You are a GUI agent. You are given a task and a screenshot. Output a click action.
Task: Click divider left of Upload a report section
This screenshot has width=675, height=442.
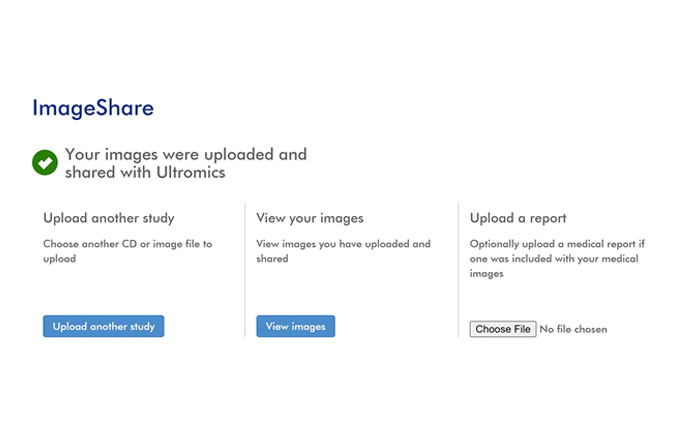(458, 270)
